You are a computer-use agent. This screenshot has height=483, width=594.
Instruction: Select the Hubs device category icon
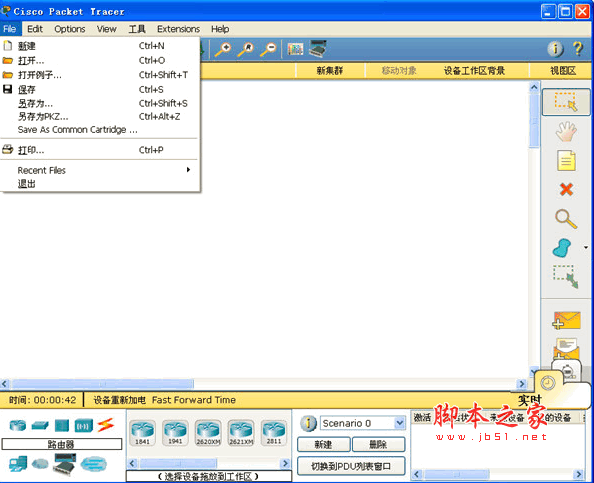click(x=62, y=425)
